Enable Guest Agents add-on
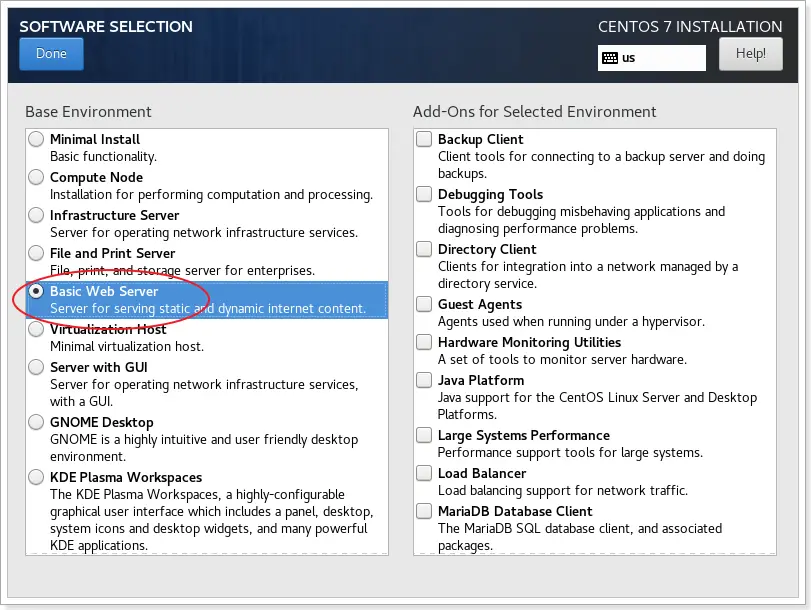Screen dimensions: 811x610 [x=425, y=305]
